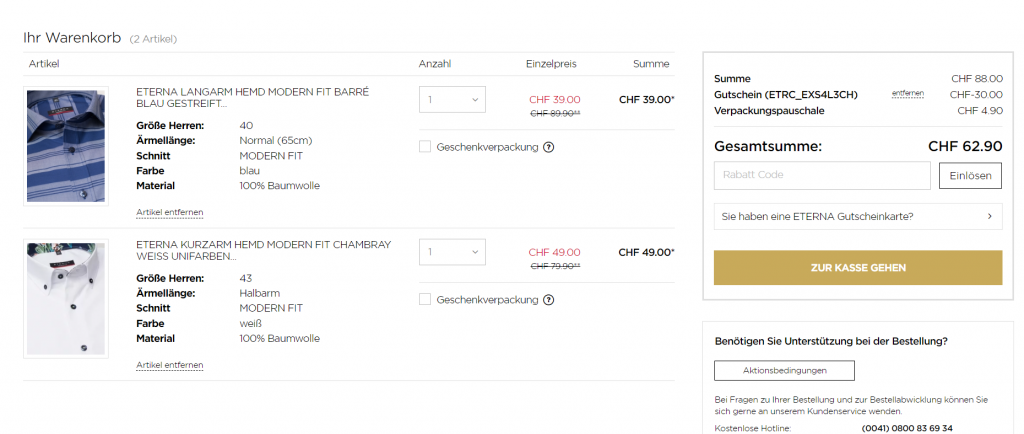Proceed with Zur Kasse gehen button
Viewport: 1024px width, 434px height.
[x=857, y=268]
